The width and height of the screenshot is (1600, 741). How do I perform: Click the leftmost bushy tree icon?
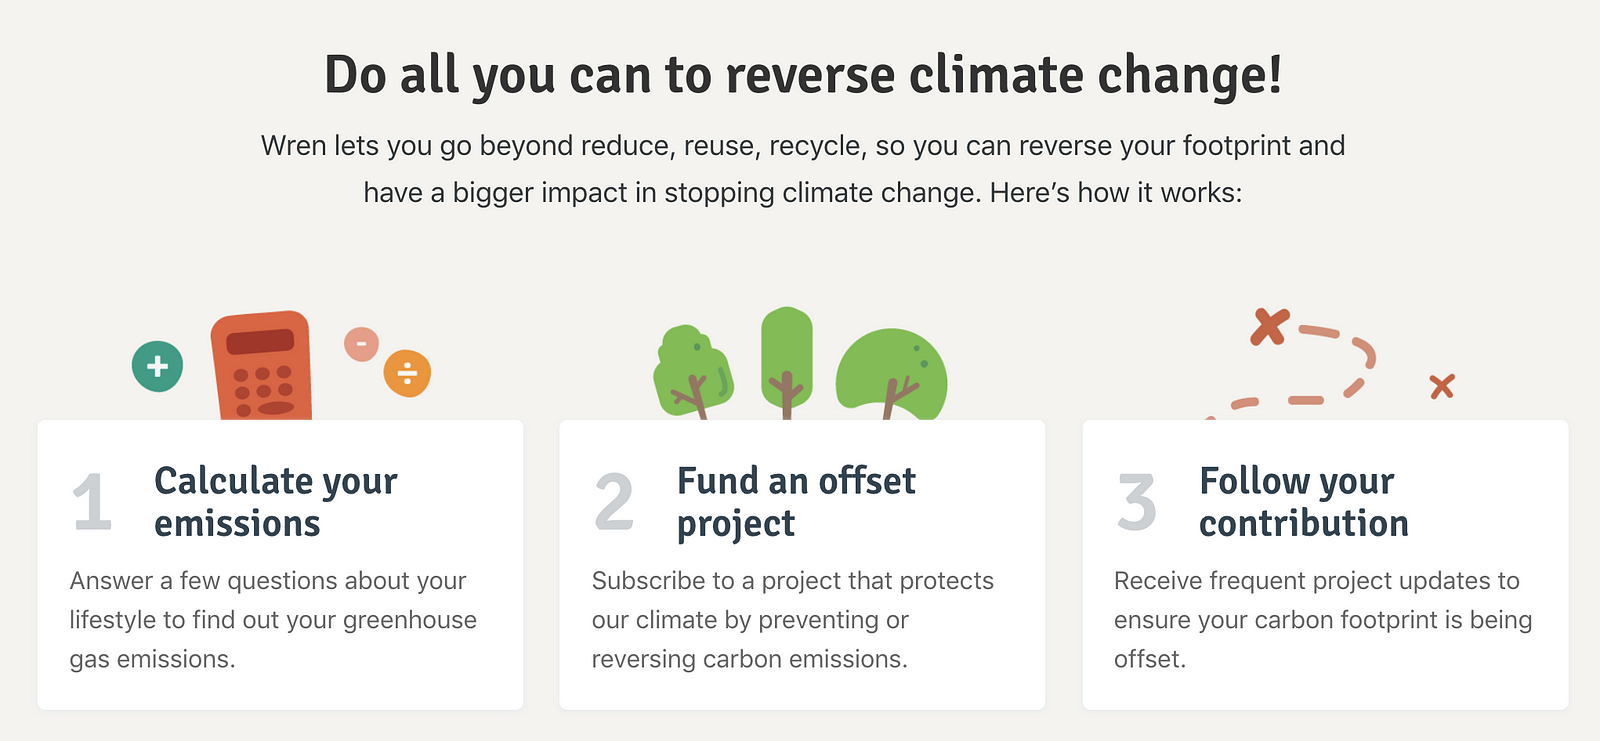coord(692,370)
